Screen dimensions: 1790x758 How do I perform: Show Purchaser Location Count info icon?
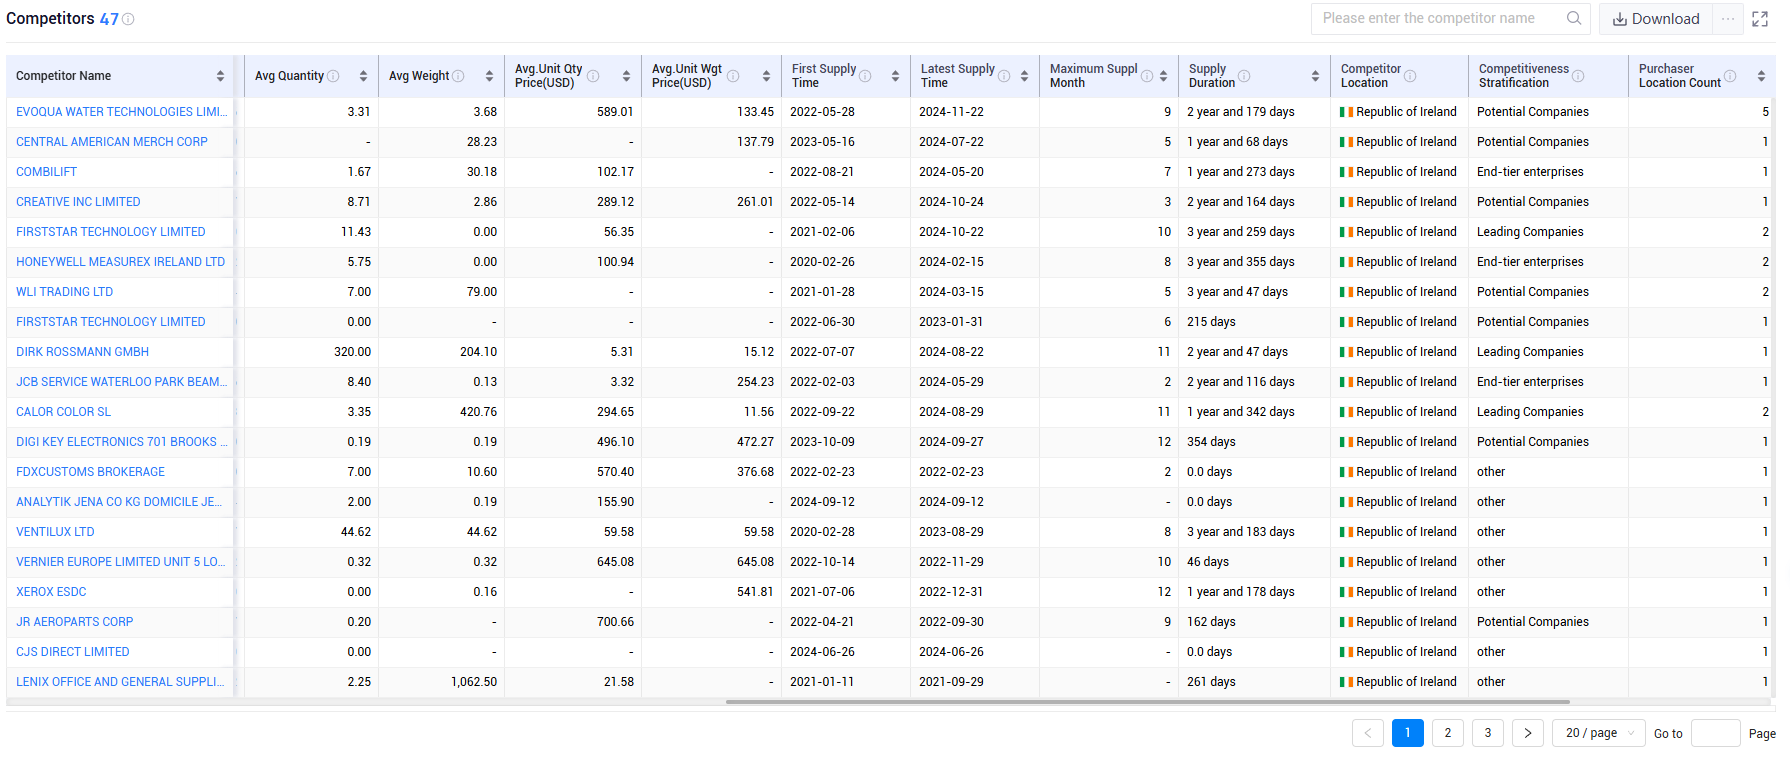(1730, 76)
